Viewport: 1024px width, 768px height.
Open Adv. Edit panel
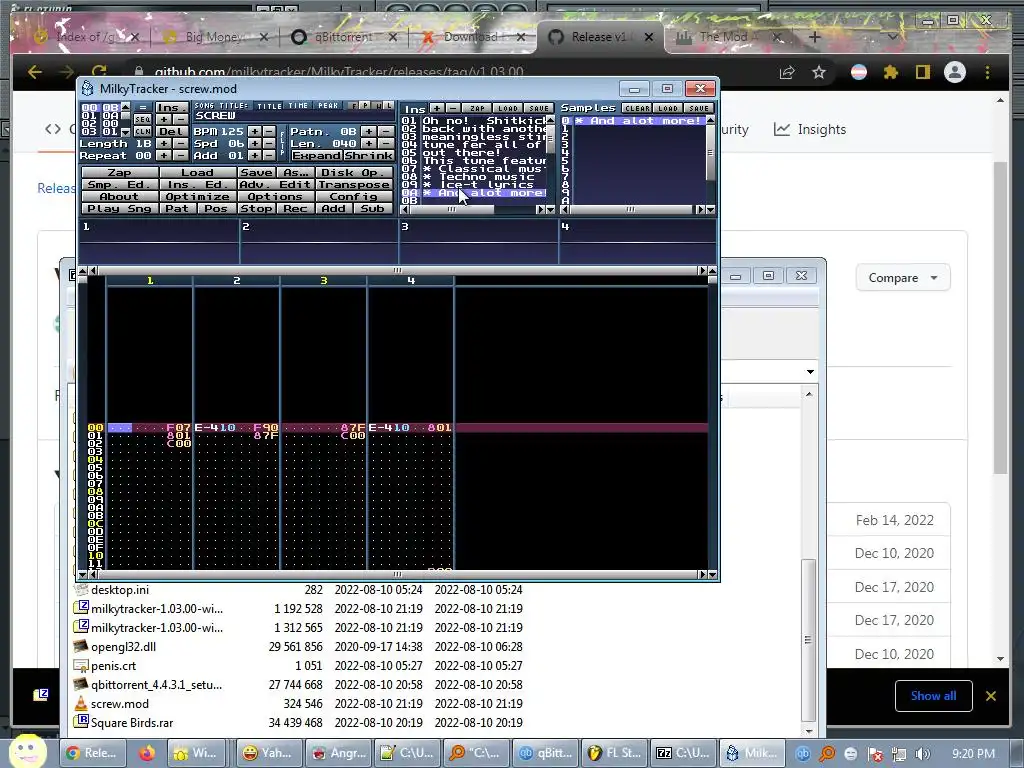click(x=276, y=184)
